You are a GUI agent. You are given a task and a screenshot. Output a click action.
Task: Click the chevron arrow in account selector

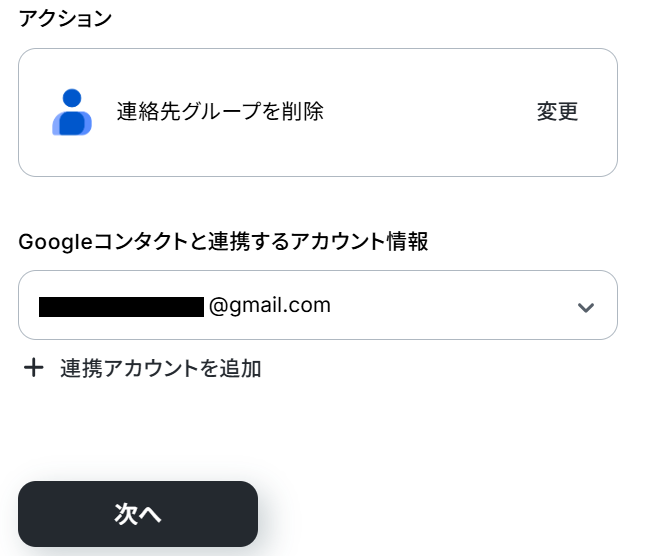point(586,307)
